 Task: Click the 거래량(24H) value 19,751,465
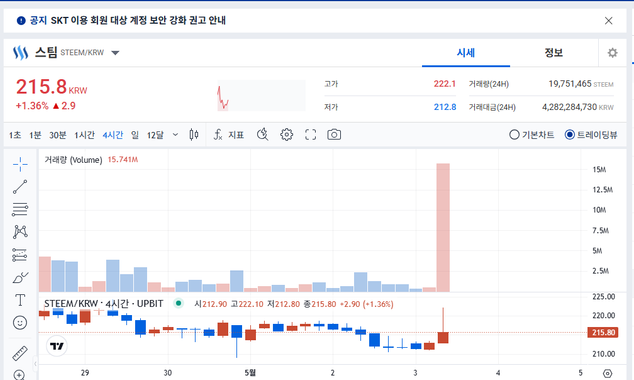(x=570, y=84)
